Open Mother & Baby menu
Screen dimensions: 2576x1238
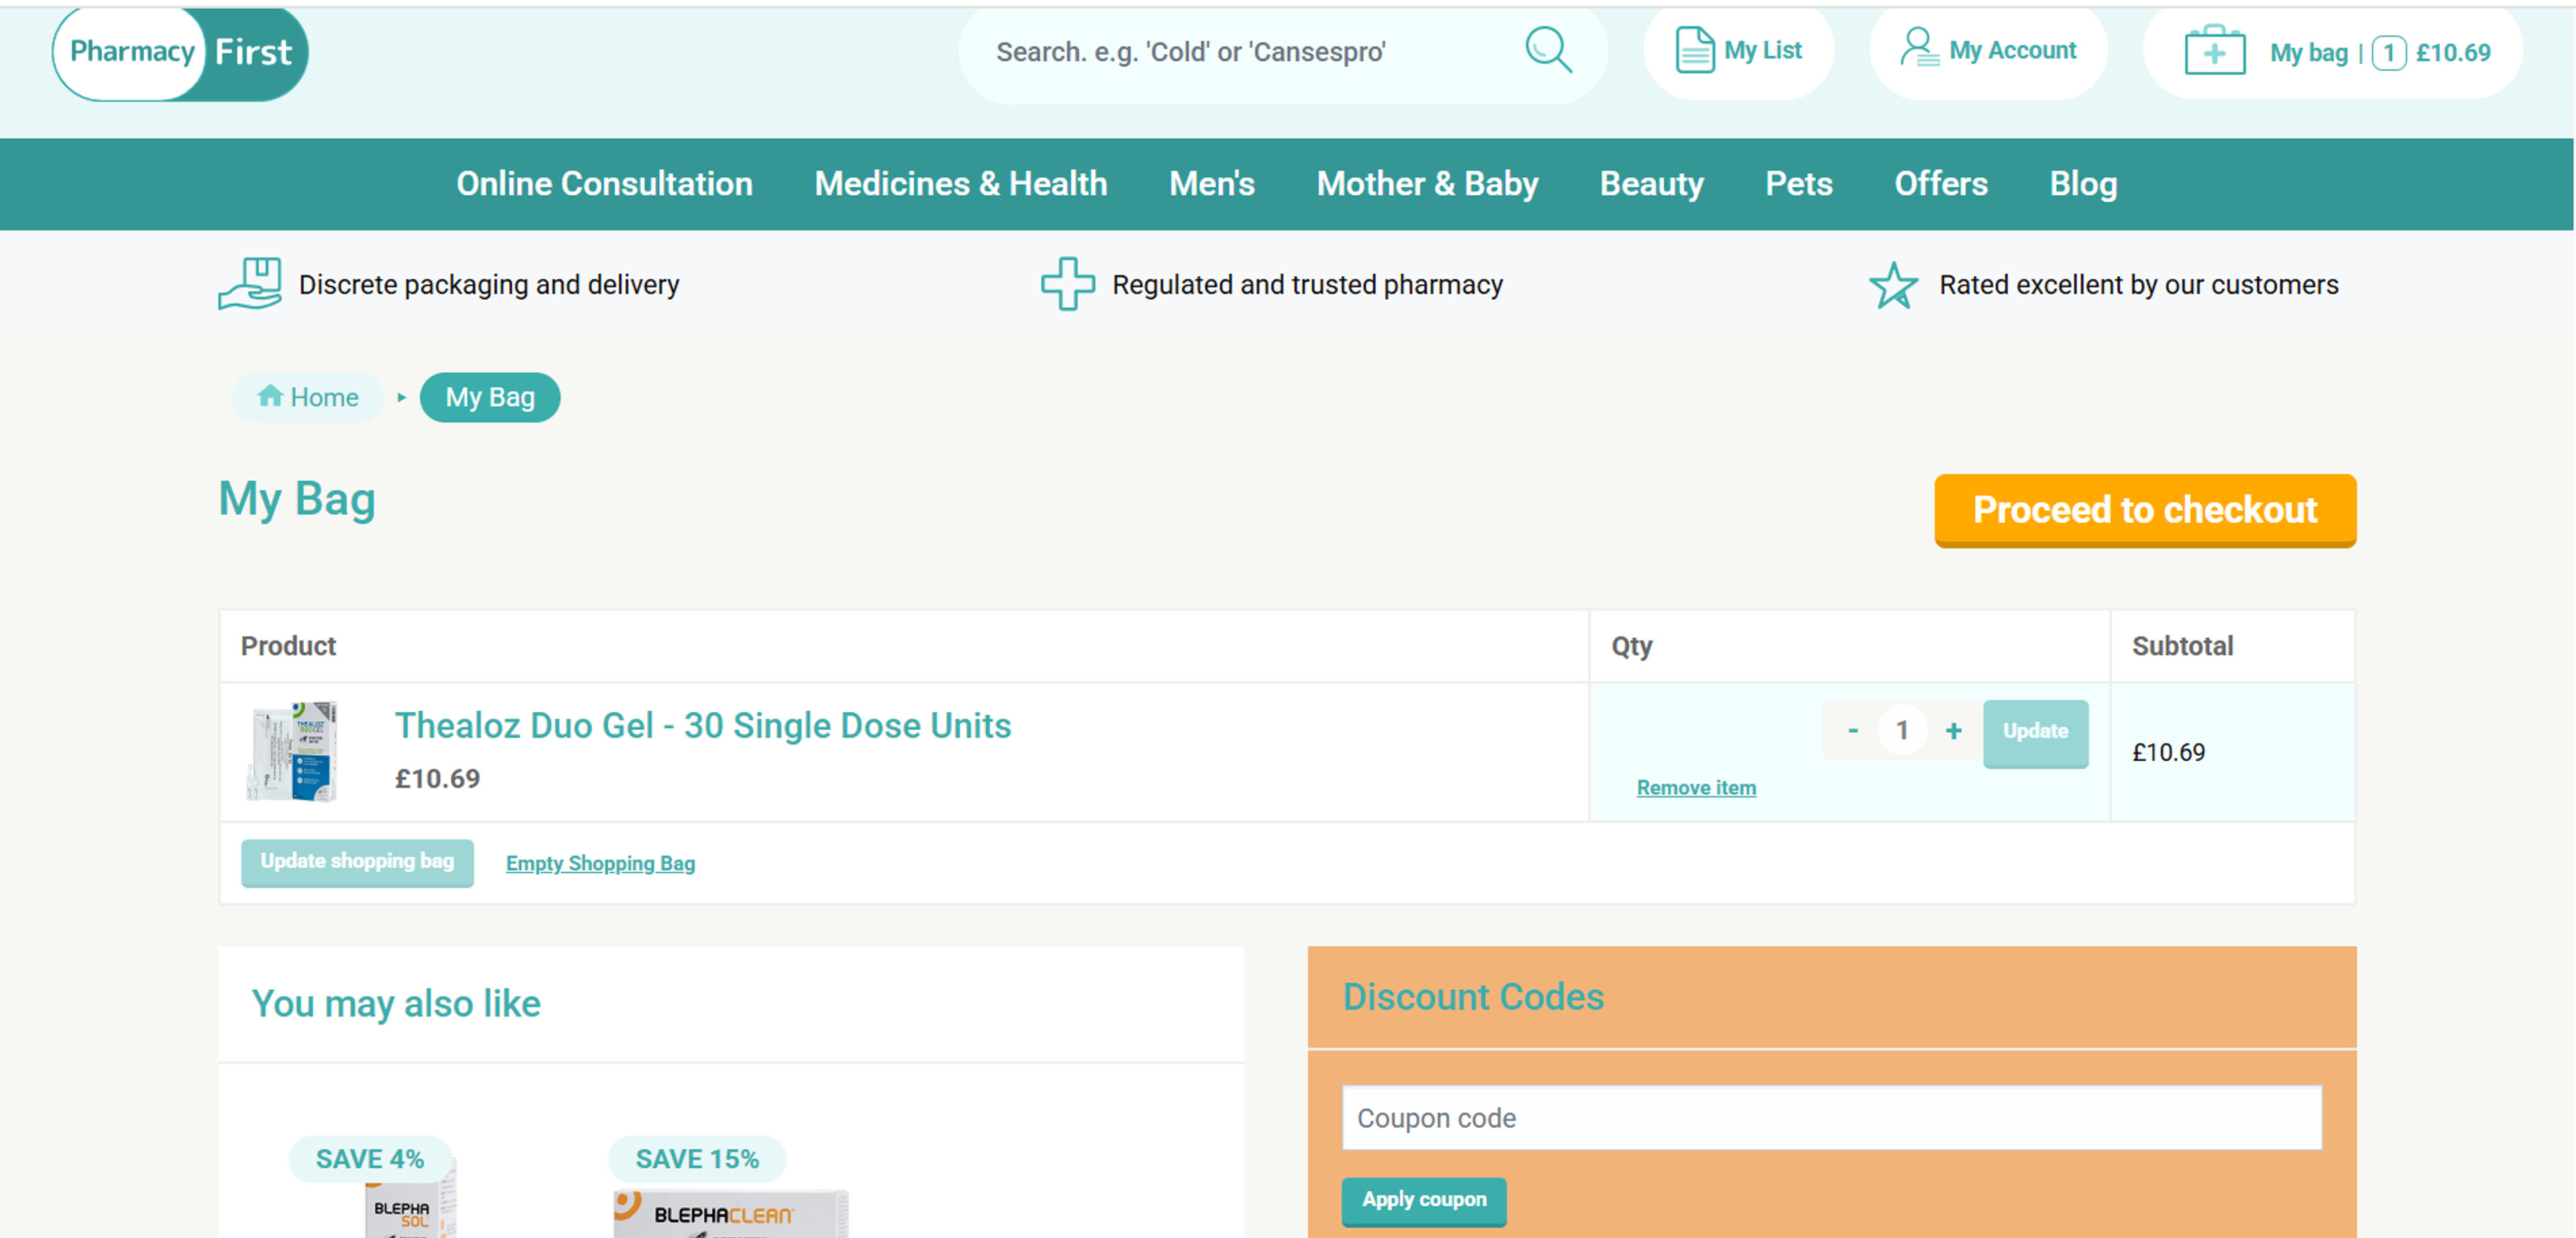pos(1427,184)
